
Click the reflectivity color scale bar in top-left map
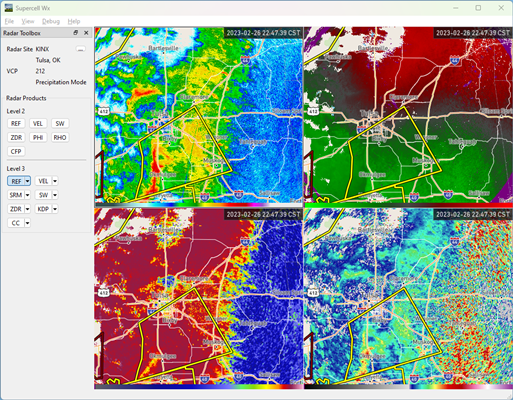(x=198, y=205)
